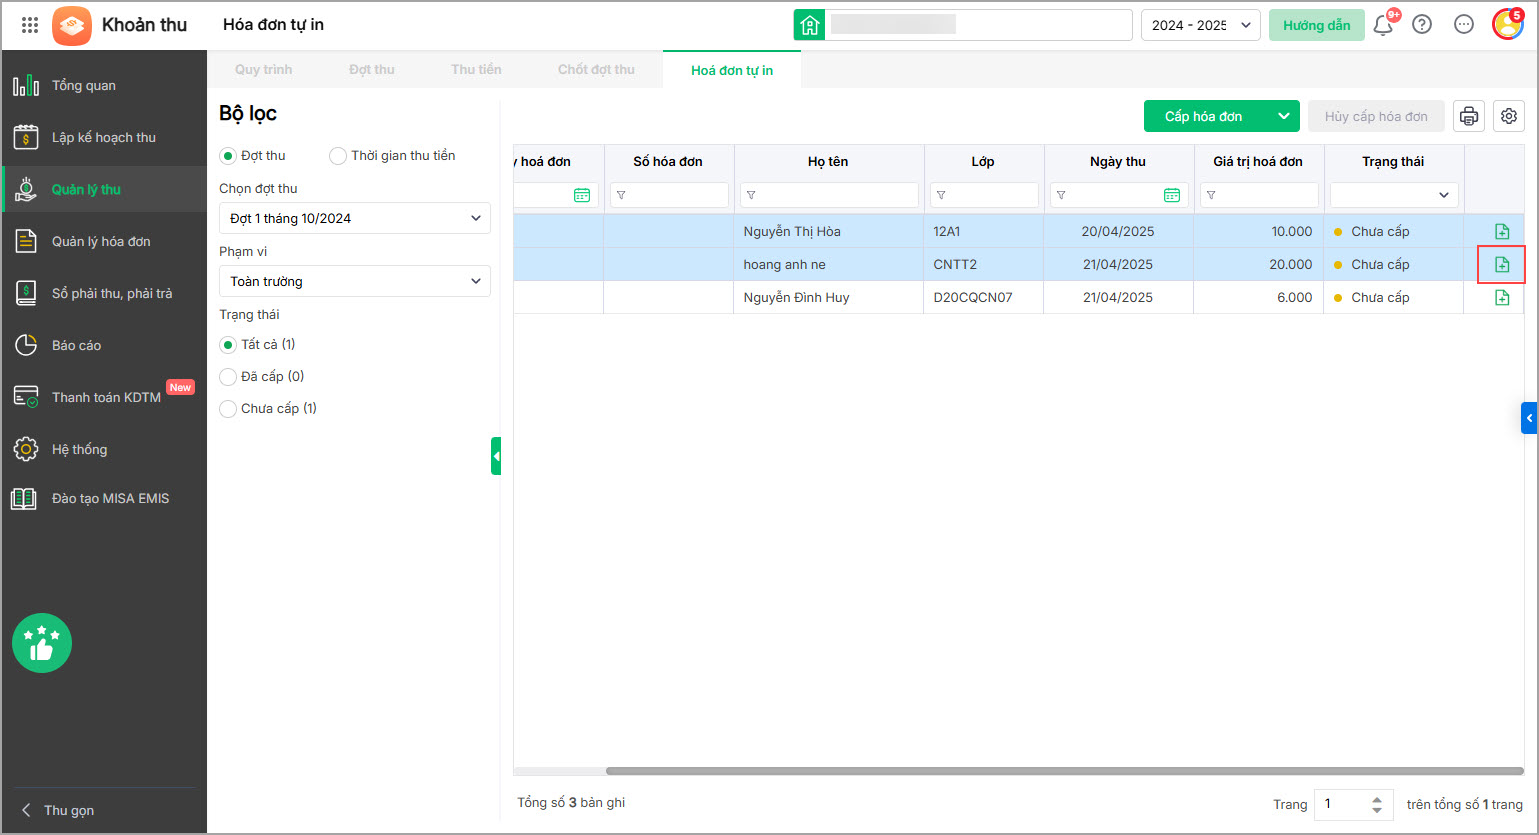The image size is (1539, 835).
Task: Open Sổ phải thu, phải trả in sidebar
Action: (104, 293)
